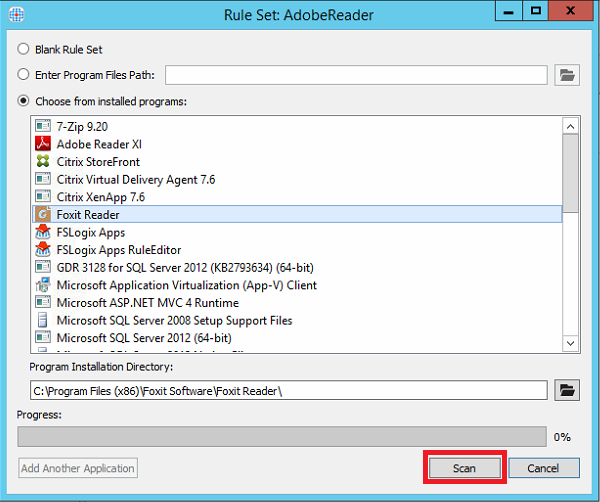Click the 7-Zip 9.20 program icon
The image size is (600, 502).
pos(43,126)
